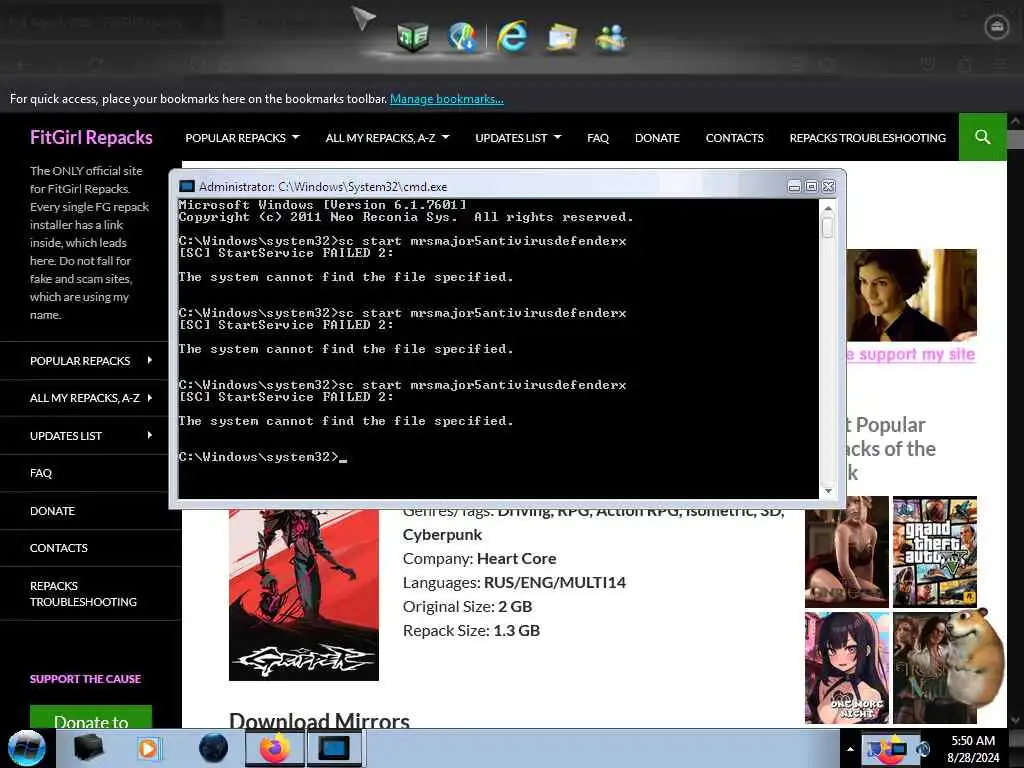Open the users group dock icon
The height and width of the screenshot is (768, 1024).
[x=611, y=37]
